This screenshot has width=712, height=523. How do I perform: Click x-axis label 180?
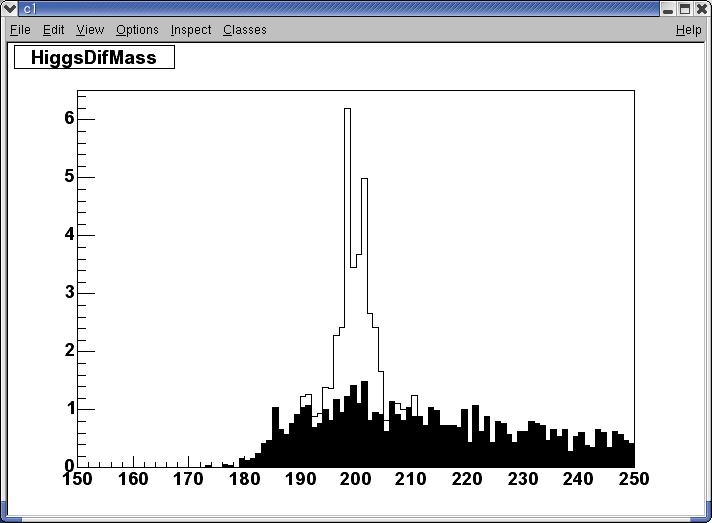[x=244, y=479]
